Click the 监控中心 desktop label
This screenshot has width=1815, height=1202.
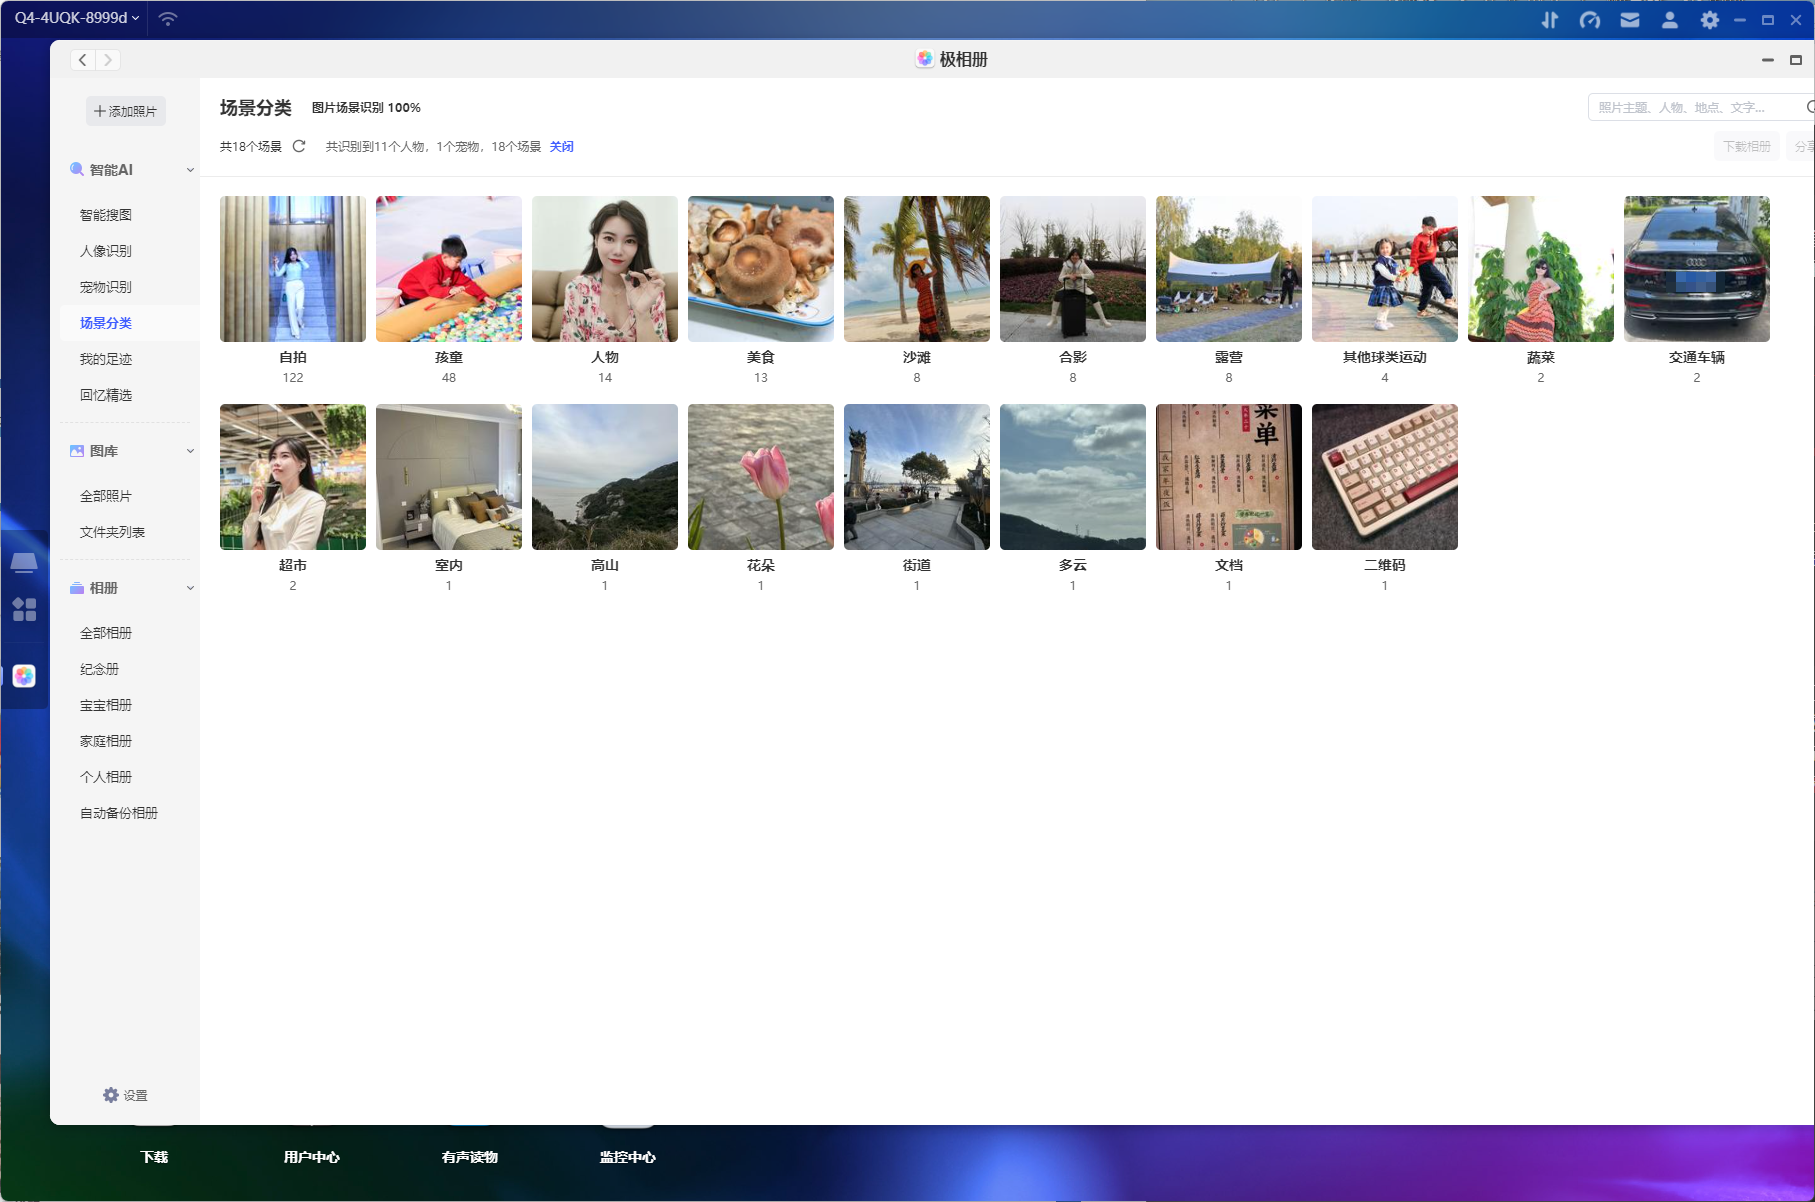[628, 1157]
